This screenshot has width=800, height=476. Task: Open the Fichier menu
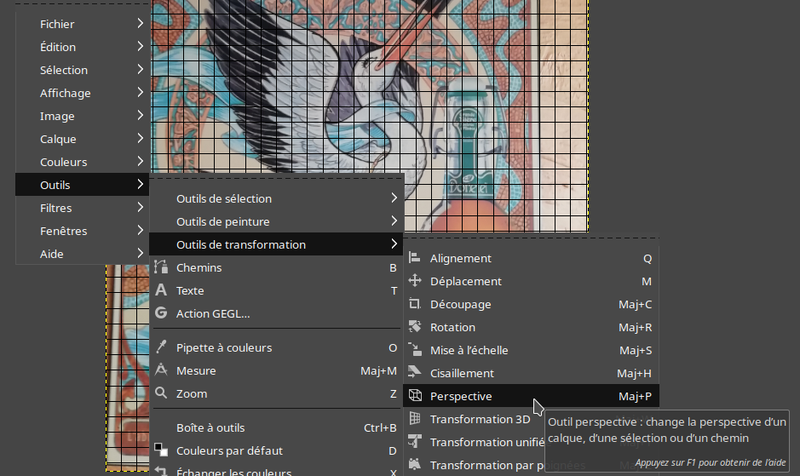pos(57,24)
